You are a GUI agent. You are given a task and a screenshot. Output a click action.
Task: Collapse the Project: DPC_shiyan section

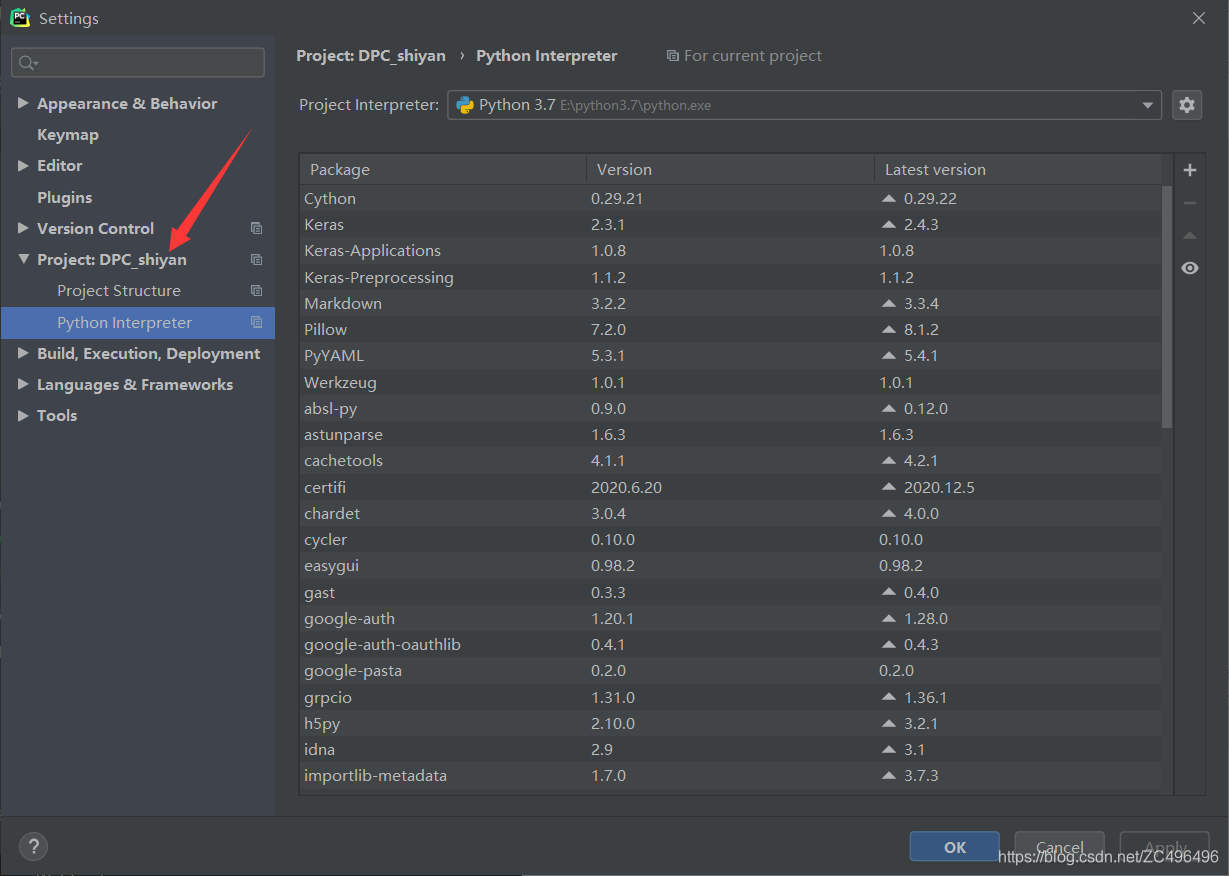click(x=23, y=259)
